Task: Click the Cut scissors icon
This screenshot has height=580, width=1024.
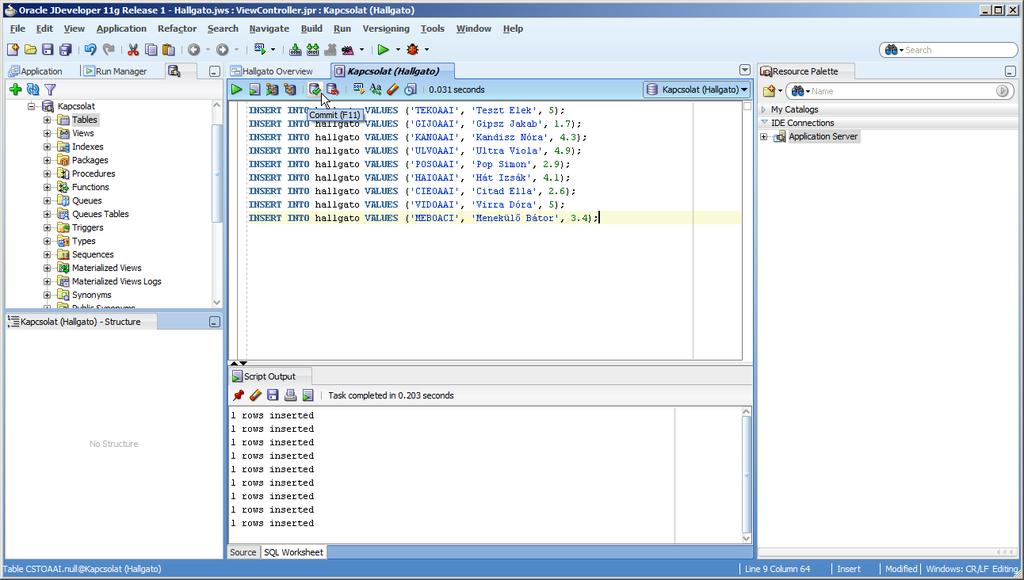Action: (133, 50)
